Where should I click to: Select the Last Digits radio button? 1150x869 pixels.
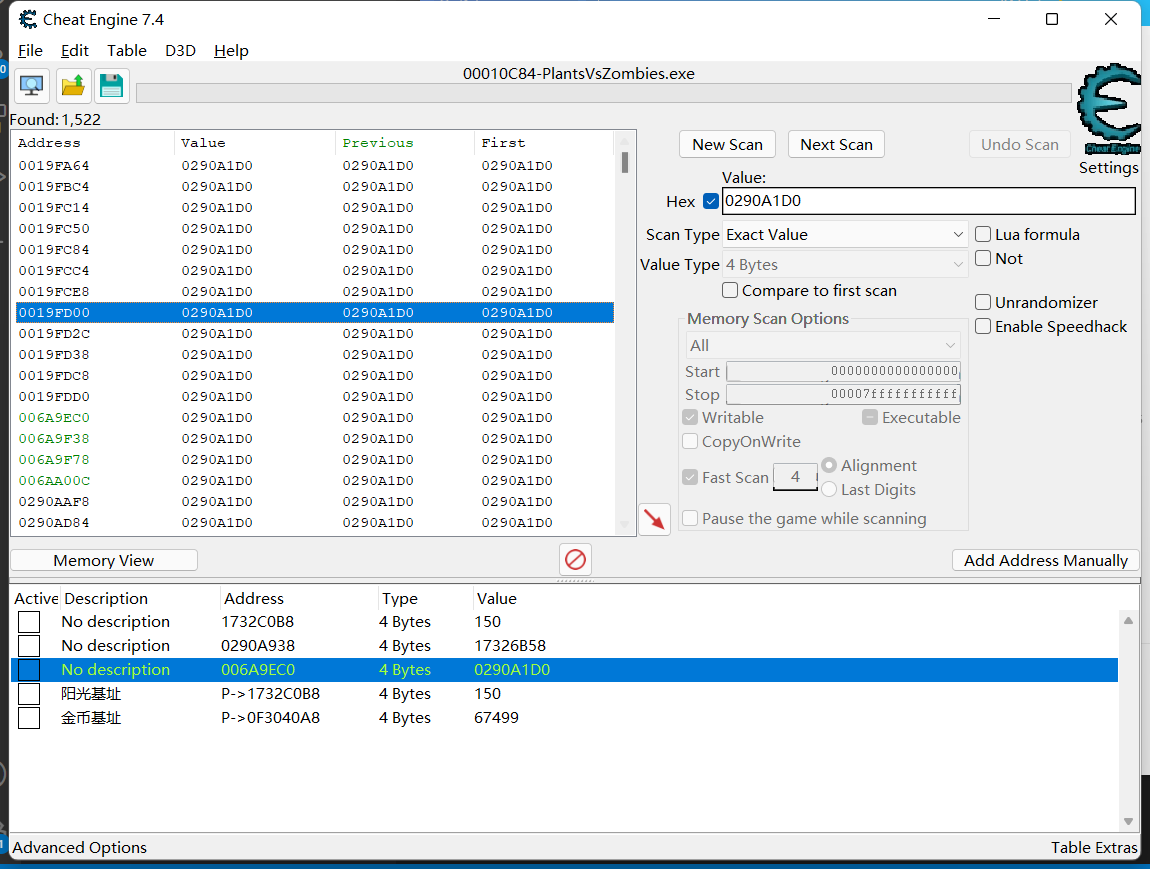click(x=829, y=489)
